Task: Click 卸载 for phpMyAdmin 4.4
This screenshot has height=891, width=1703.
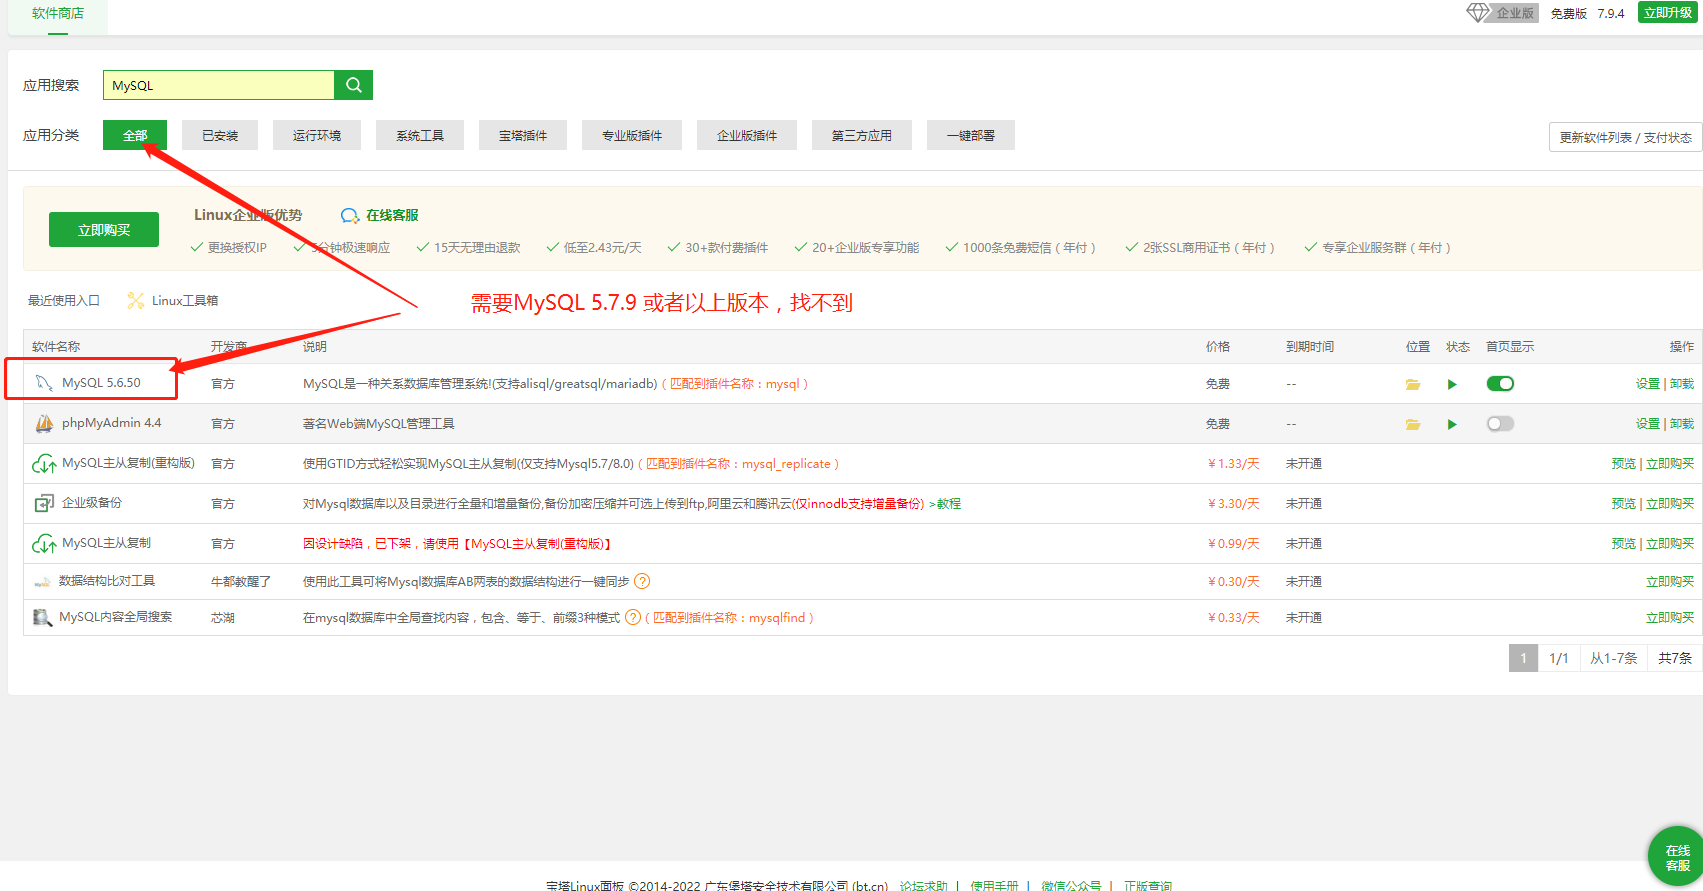Action: 1682,424
